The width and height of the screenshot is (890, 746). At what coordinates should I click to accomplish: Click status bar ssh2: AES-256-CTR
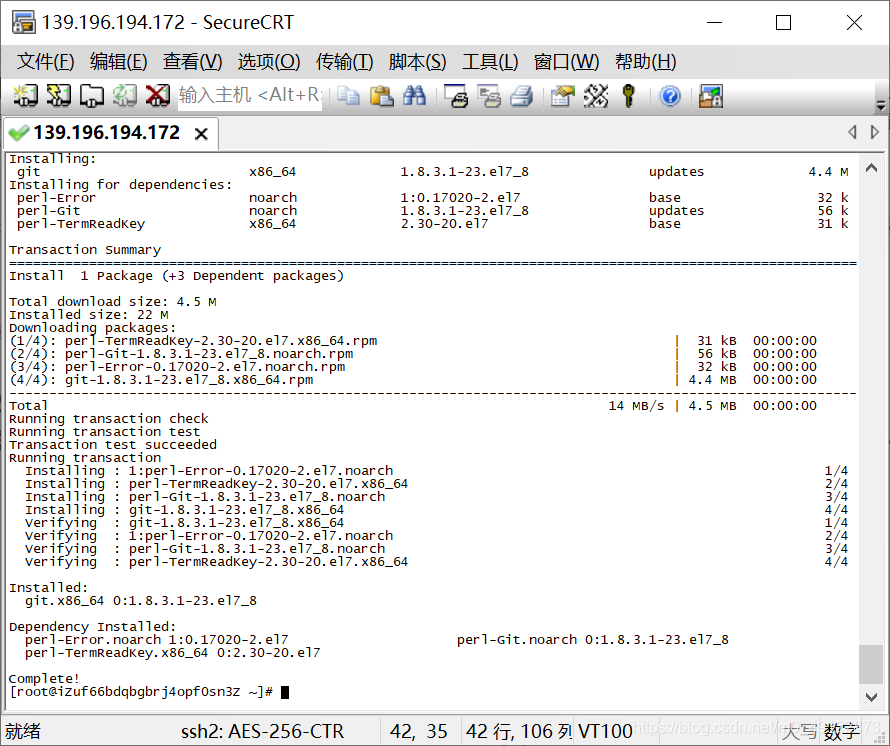262,731
